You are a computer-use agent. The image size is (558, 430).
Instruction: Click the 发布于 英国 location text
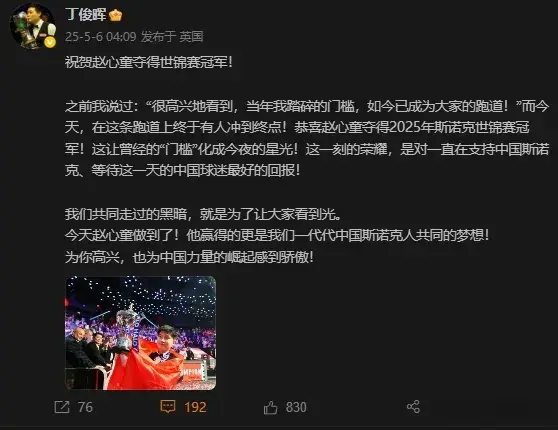coord(172,36)
